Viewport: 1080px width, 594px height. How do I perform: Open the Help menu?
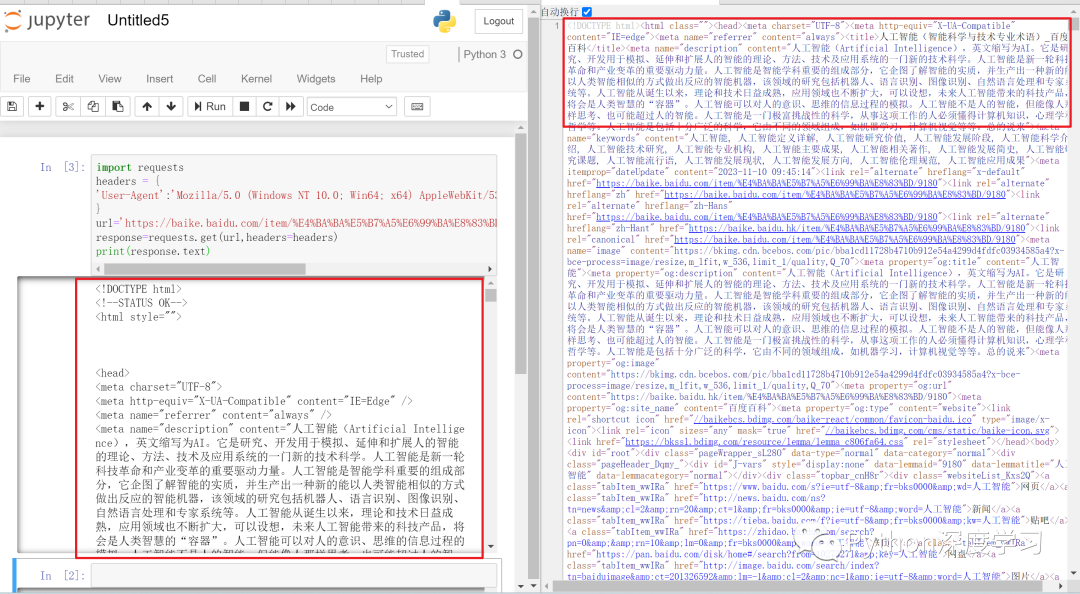point(371,79)
